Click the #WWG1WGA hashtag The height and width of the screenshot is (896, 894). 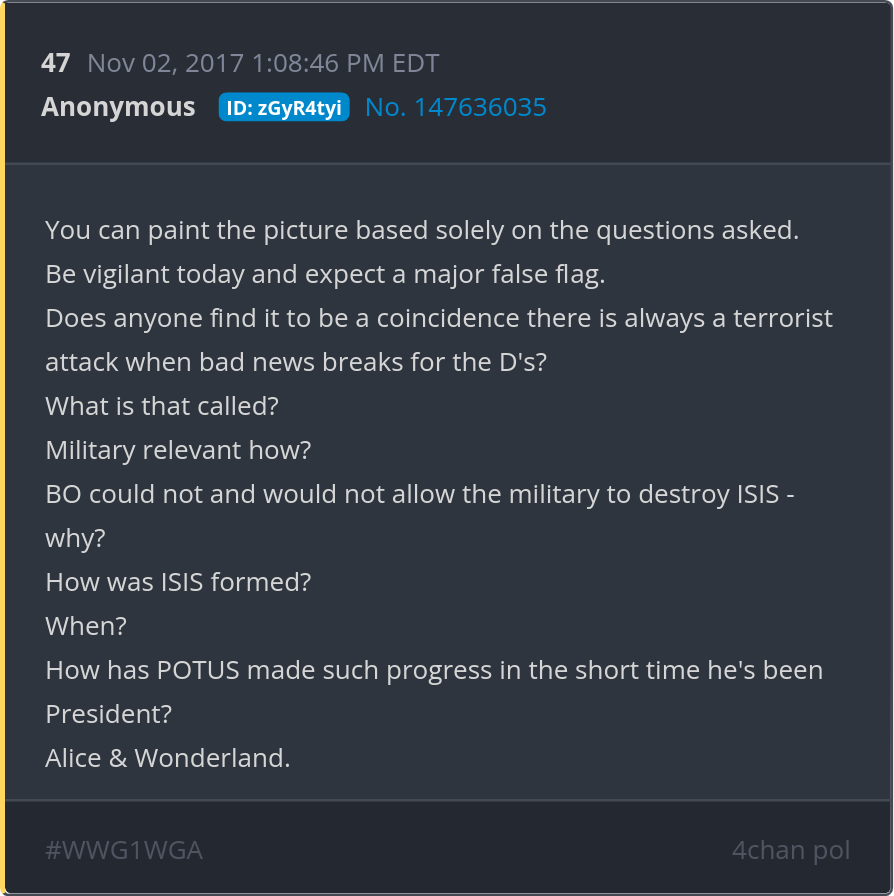124,851
